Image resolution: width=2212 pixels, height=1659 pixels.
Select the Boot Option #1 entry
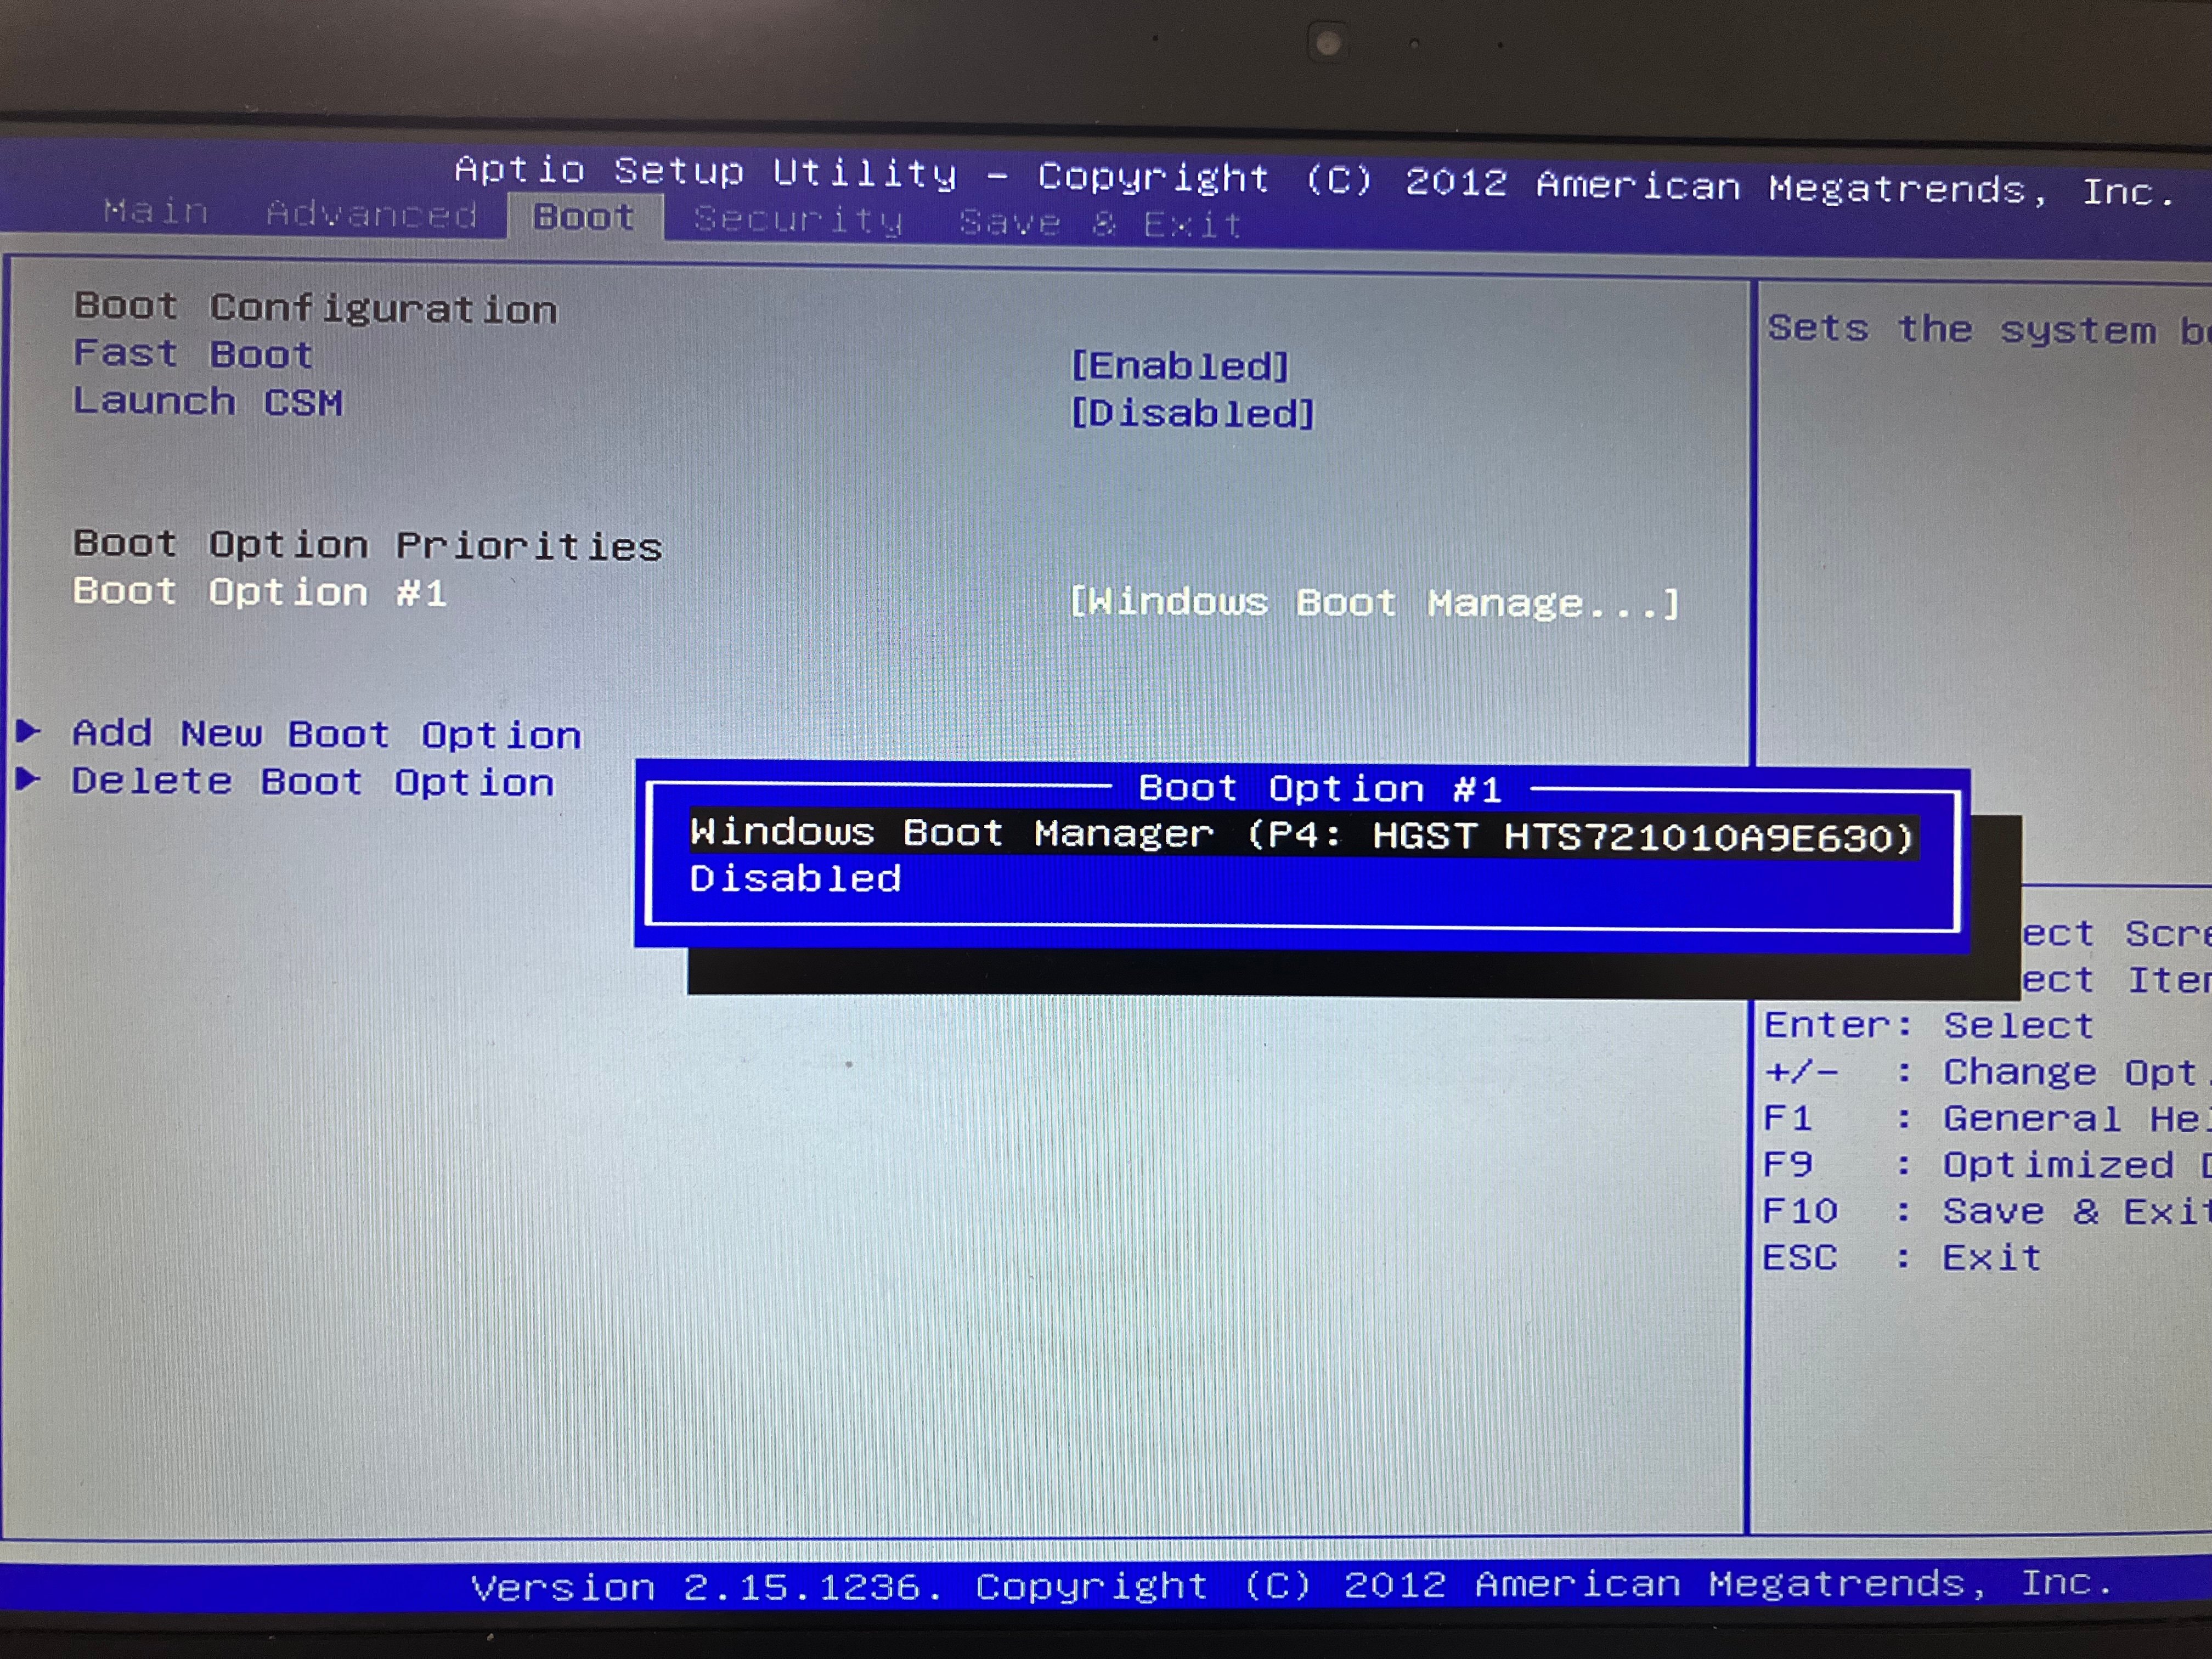click(x=260, y=592)
